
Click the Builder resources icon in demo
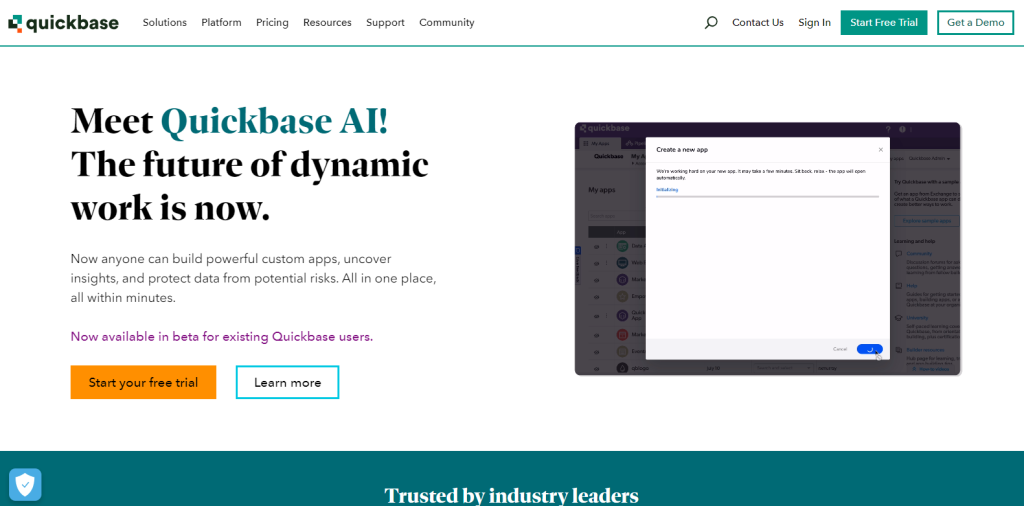(x=899, y=350)
